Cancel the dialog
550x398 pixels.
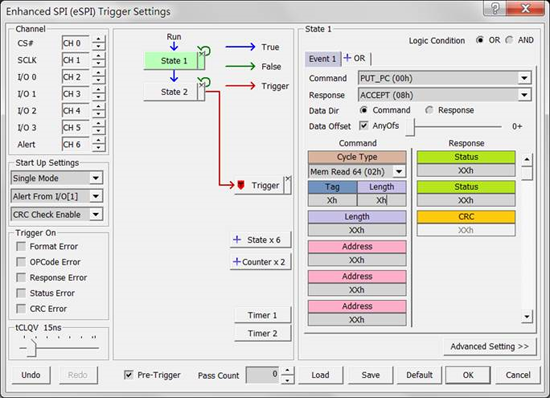point(518,375)
